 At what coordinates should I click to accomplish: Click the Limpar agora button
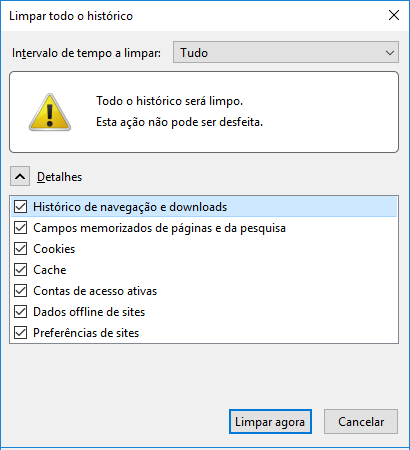click(270, 422)
